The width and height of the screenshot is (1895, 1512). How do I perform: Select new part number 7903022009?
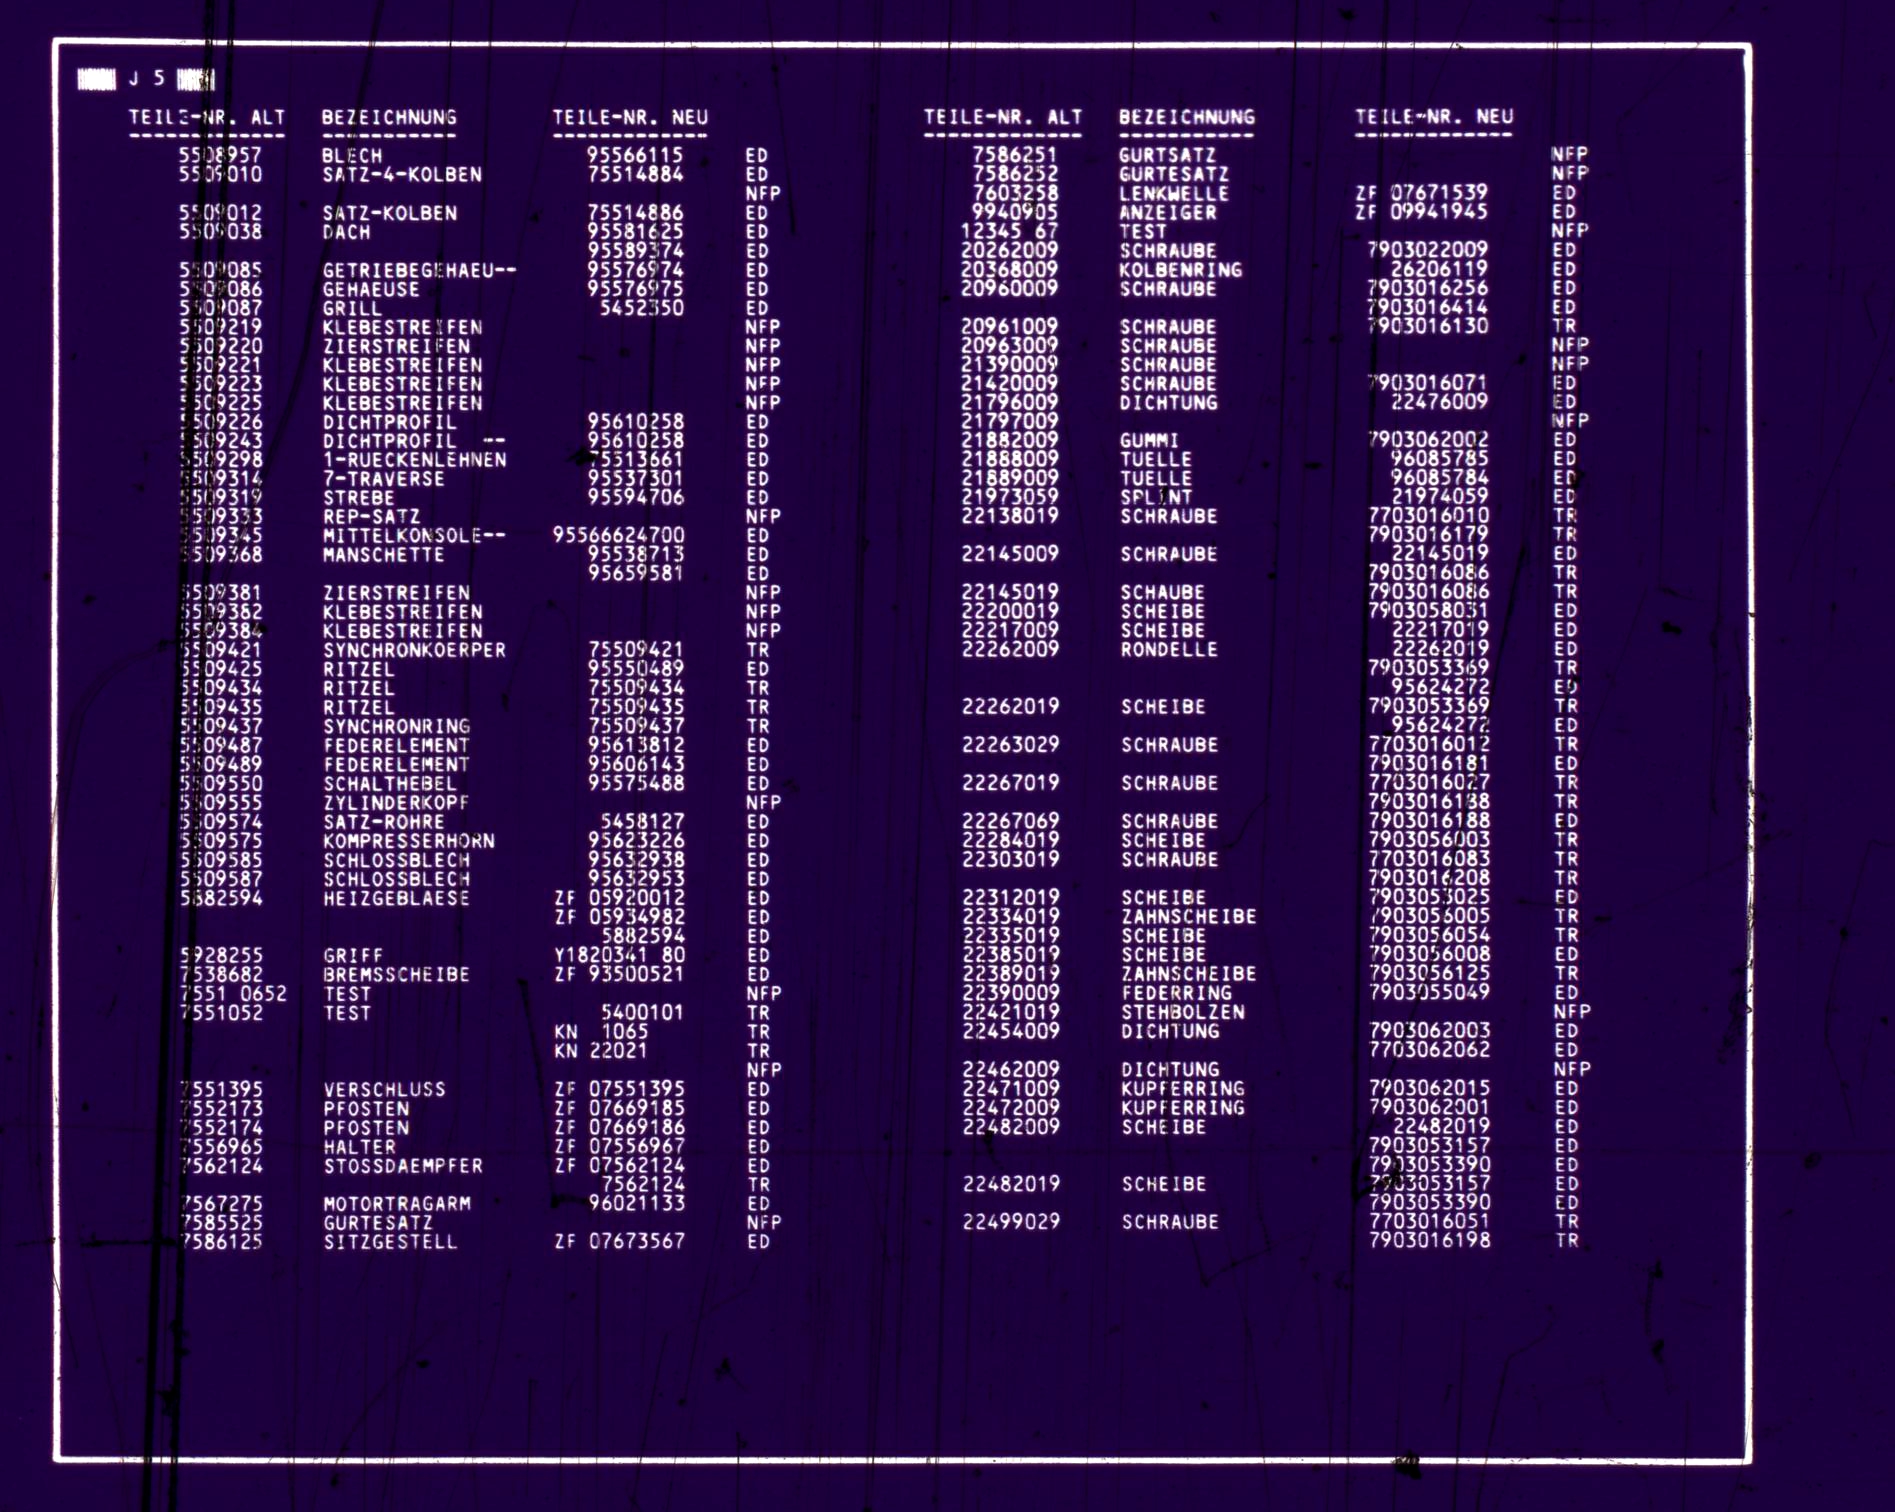pyautogui.click(x=1428, y=250)
